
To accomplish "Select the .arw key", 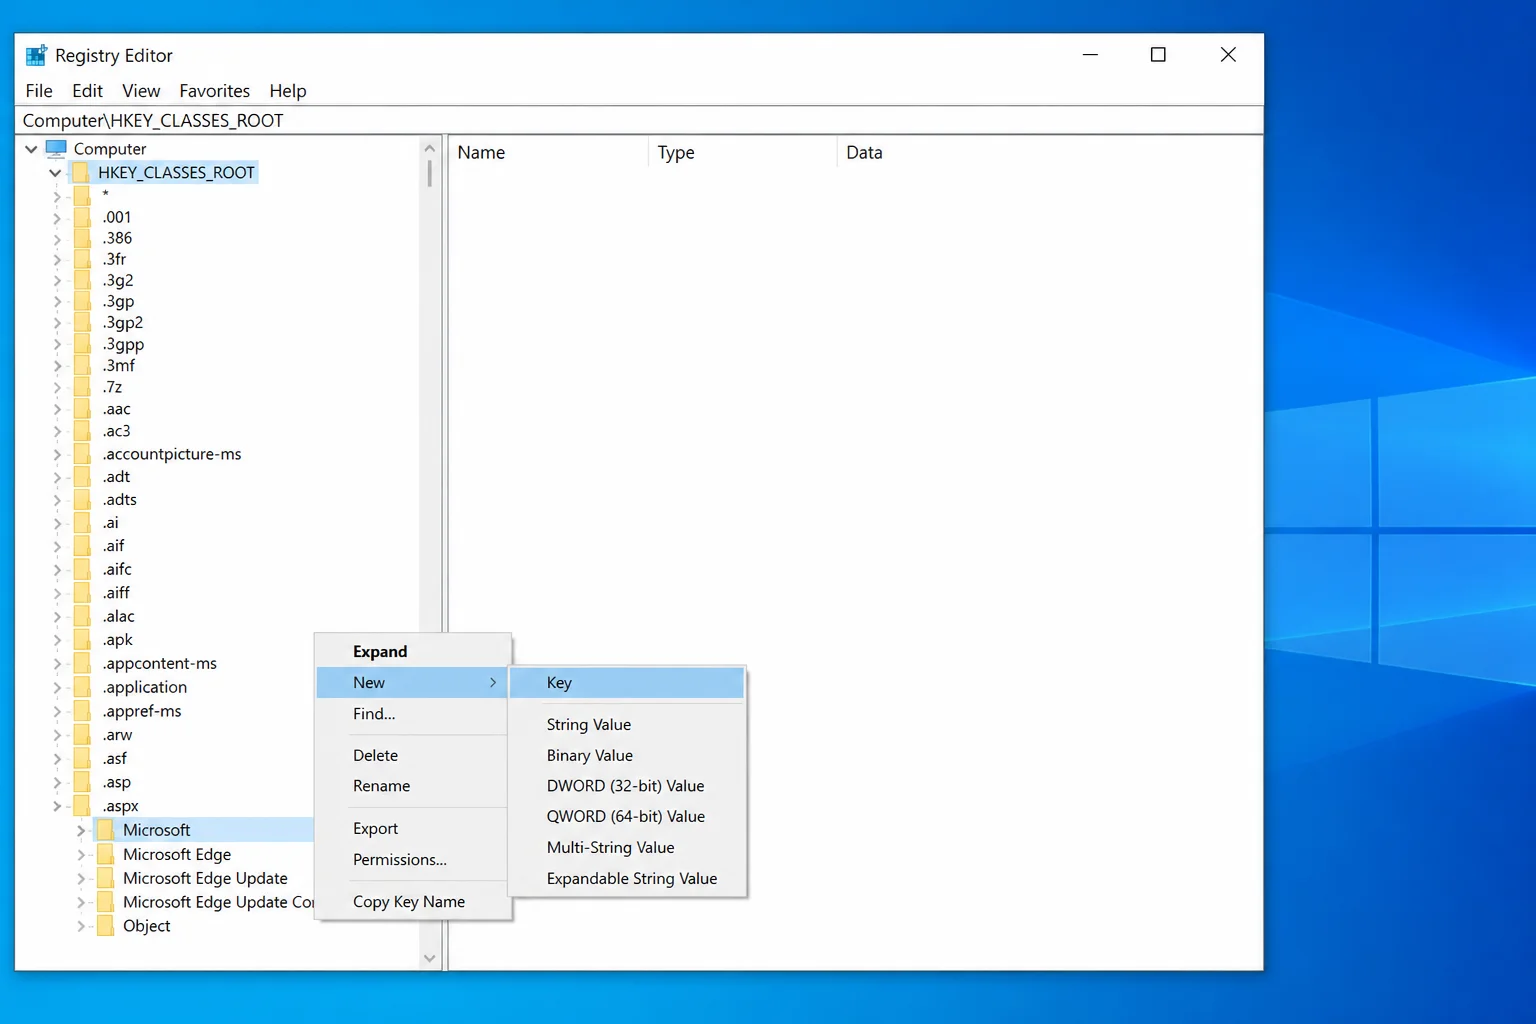I will (x=117, y=735).
